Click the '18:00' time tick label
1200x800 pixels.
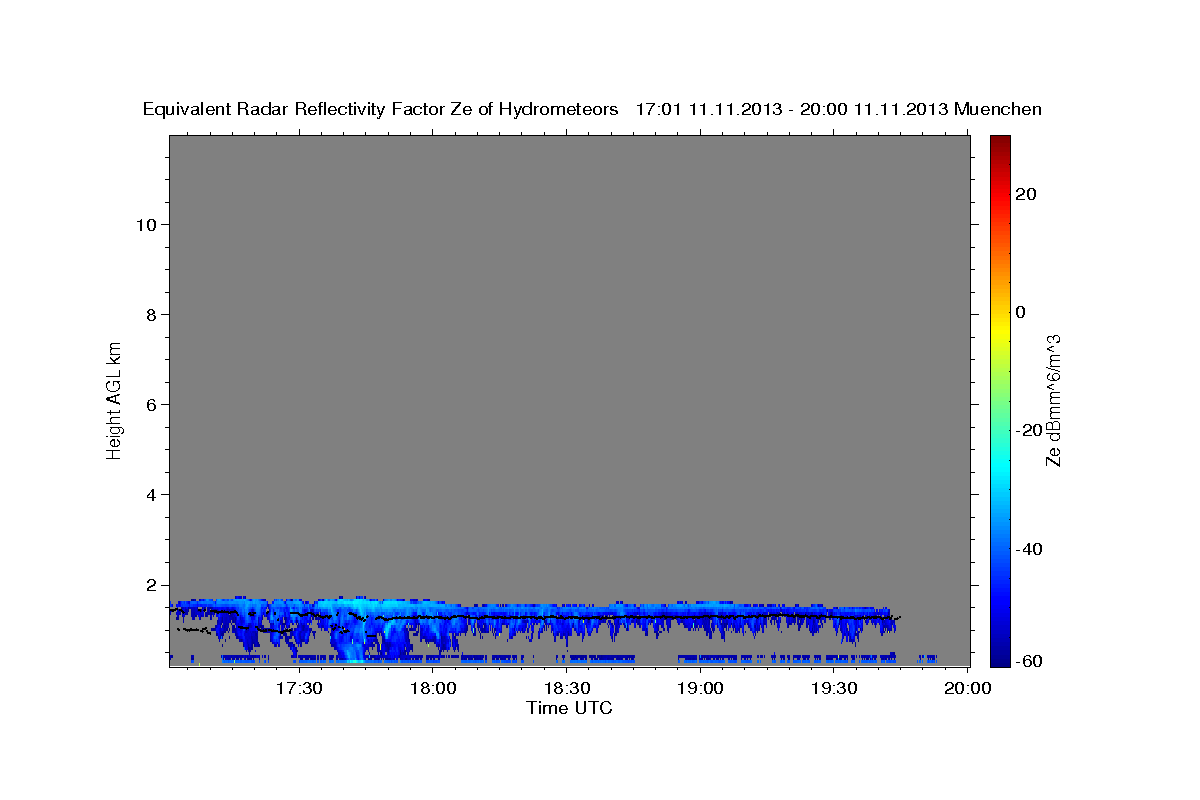point(434,689)
